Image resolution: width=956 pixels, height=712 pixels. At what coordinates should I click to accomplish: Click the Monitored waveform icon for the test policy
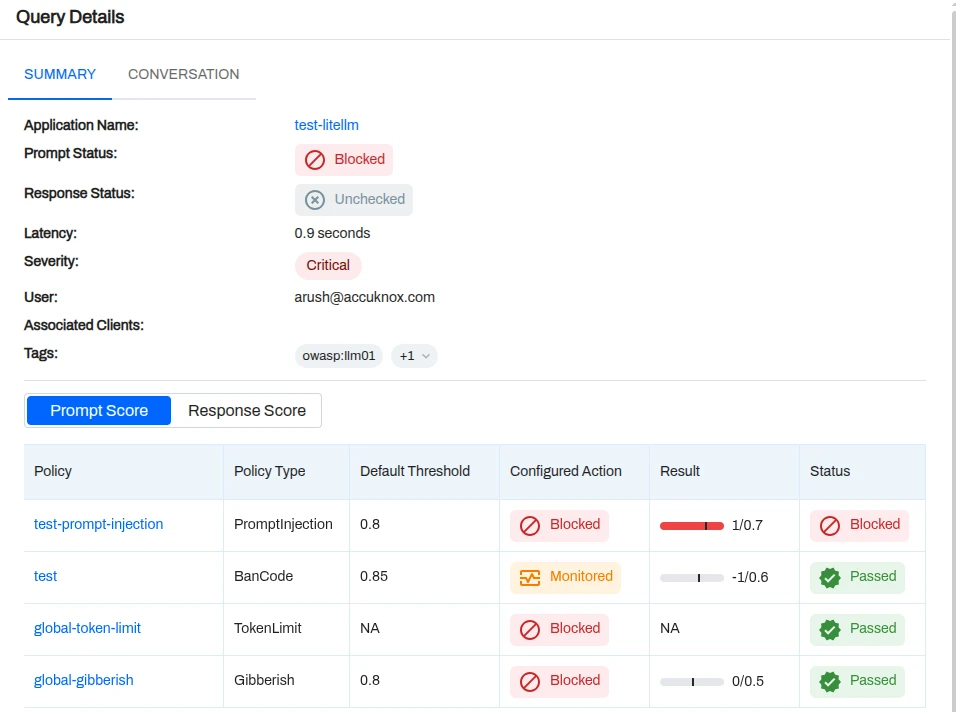pyautogui.click(x=529, y=576)
